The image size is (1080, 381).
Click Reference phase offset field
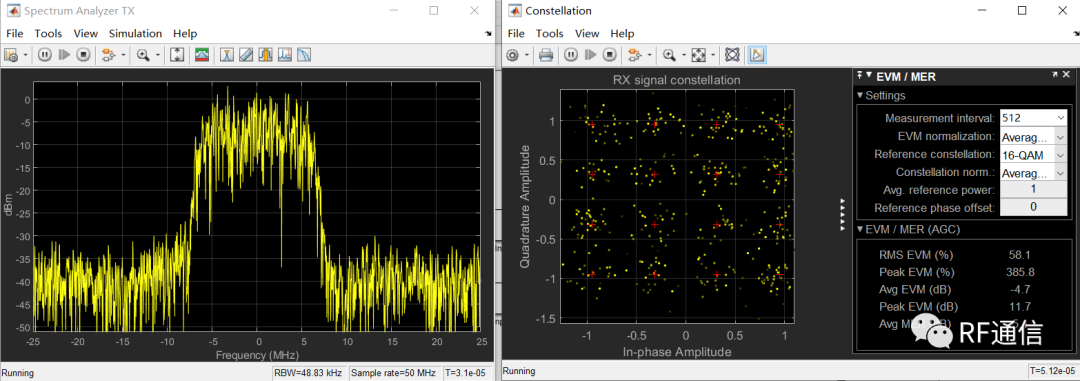coord(1032,207)
